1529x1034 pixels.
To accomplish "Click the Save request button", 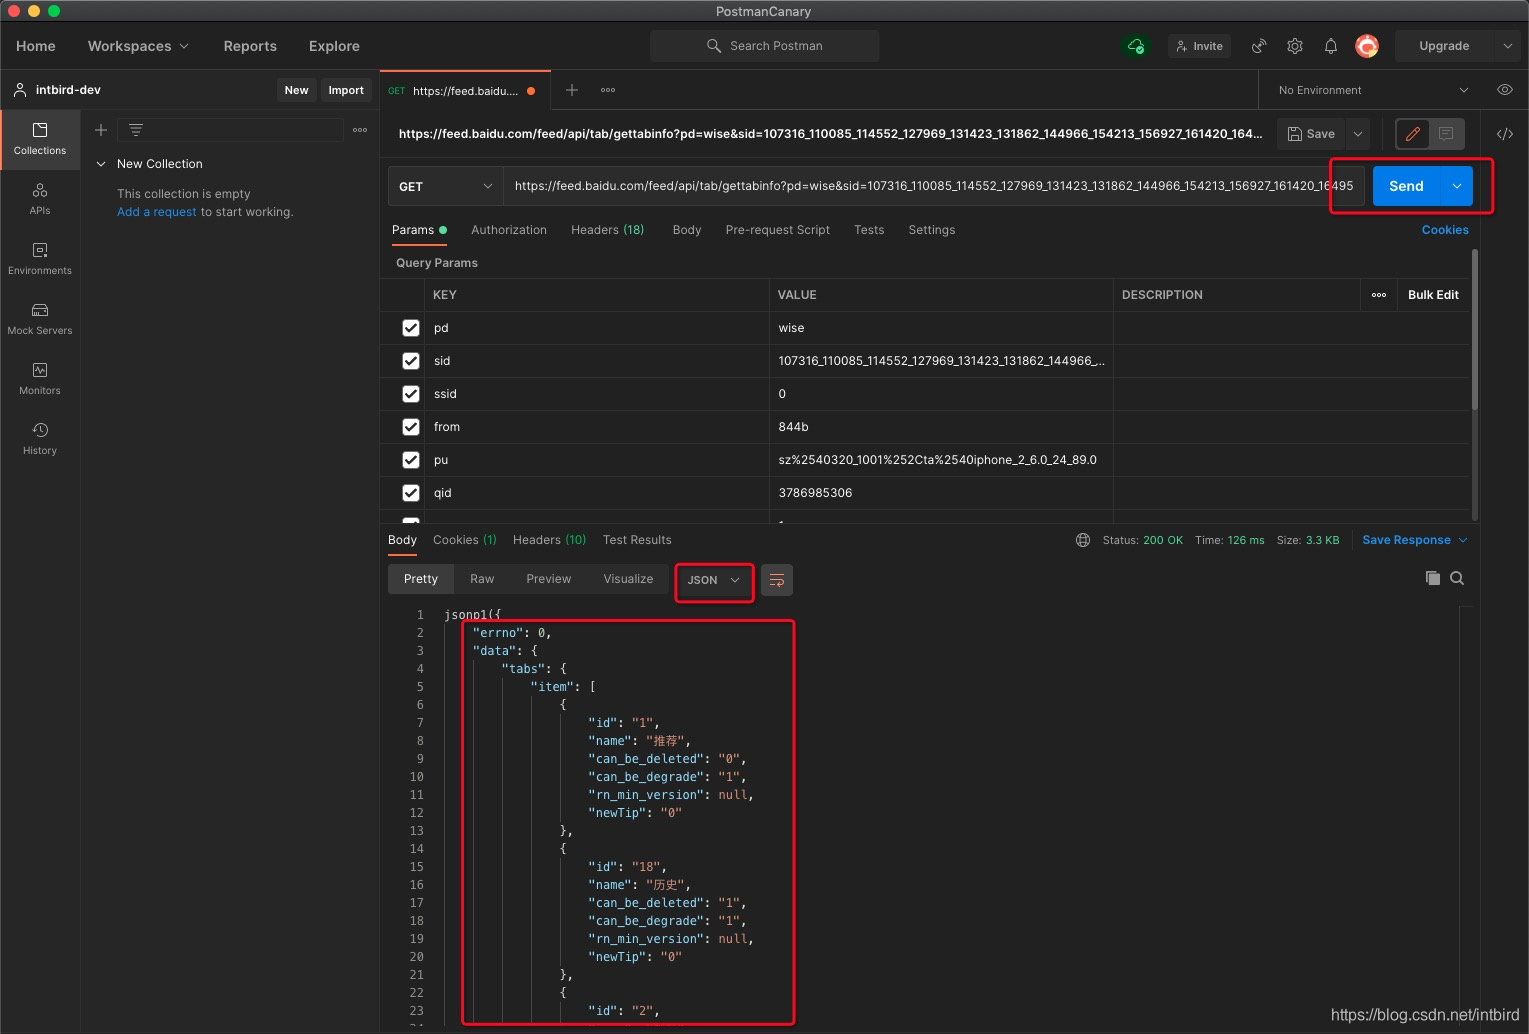I will (x=1311, y=134).
